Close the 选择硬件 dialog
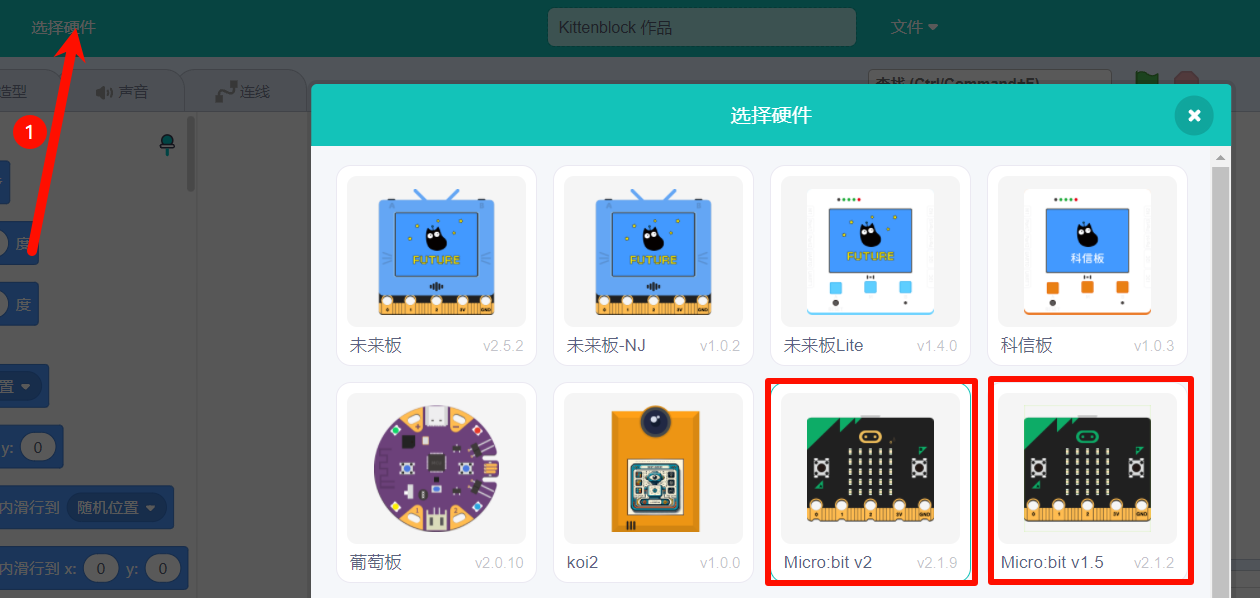Image resolution: width=1260 pixels, height=598 pixels. pos(1194,115)
